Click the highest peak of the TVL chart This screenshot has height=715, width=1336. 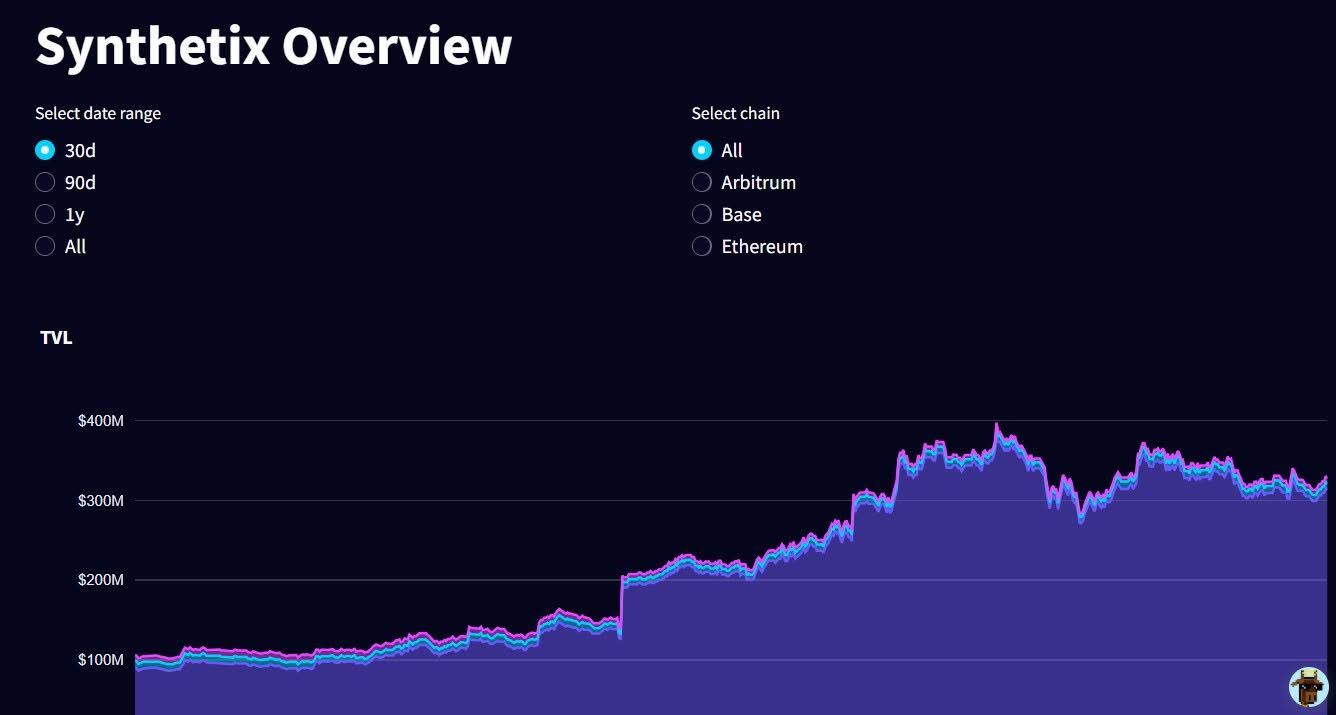click(x=996, y=425)
